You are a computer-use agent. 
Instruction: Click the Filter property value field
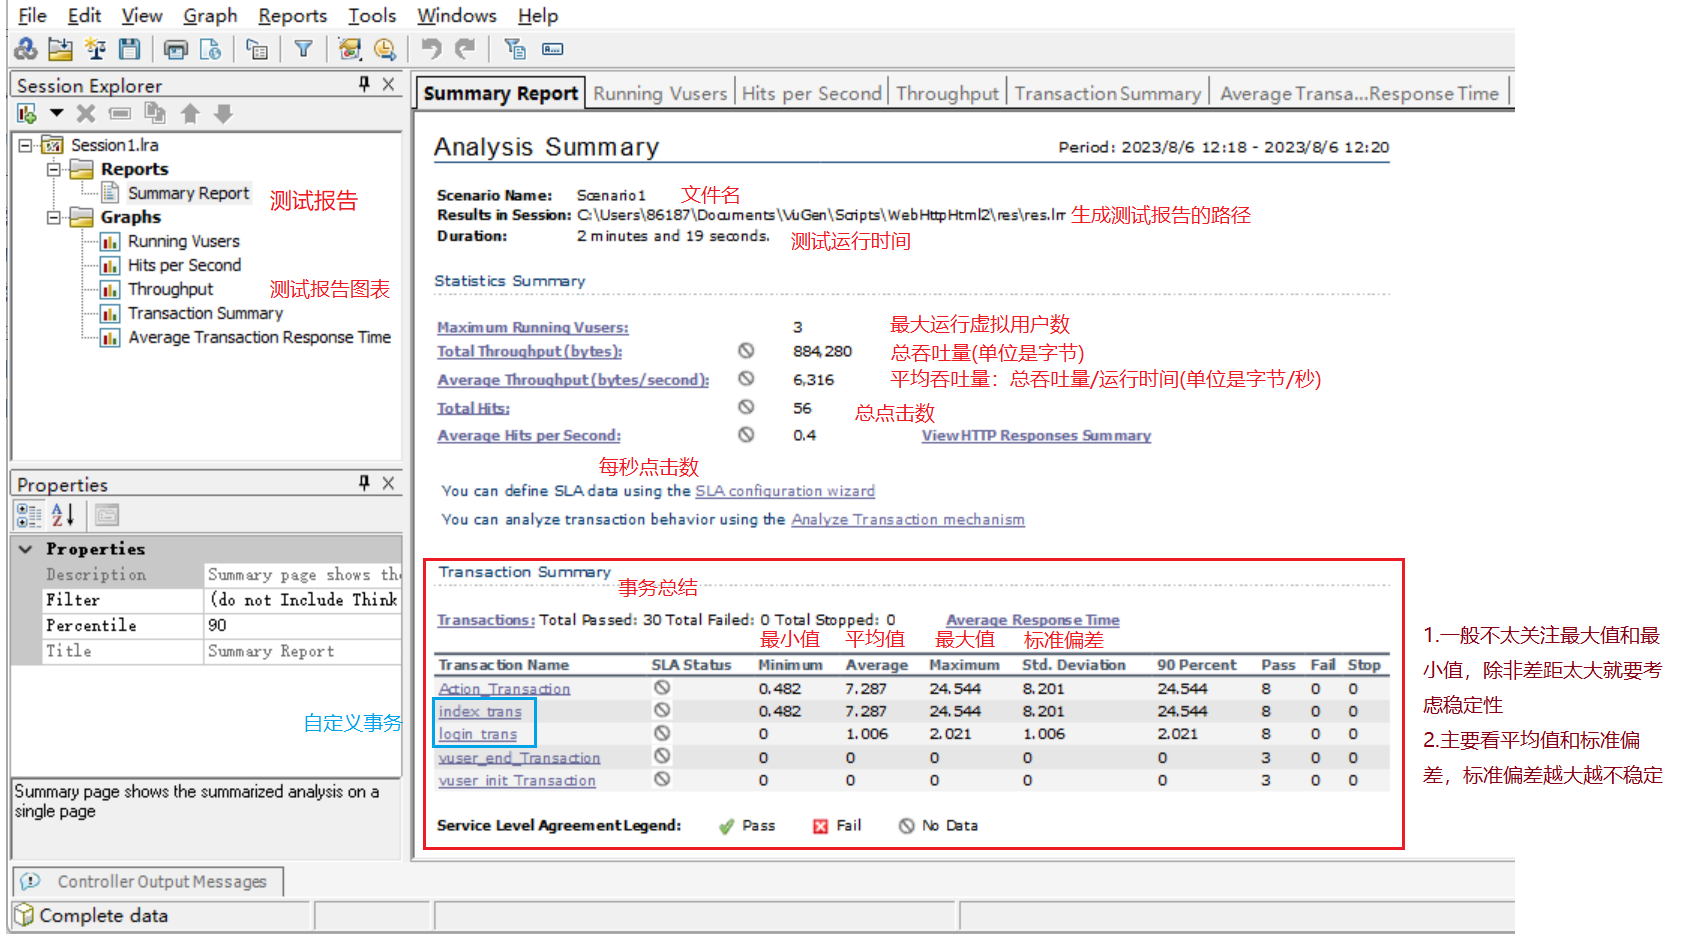pos(303,599)
